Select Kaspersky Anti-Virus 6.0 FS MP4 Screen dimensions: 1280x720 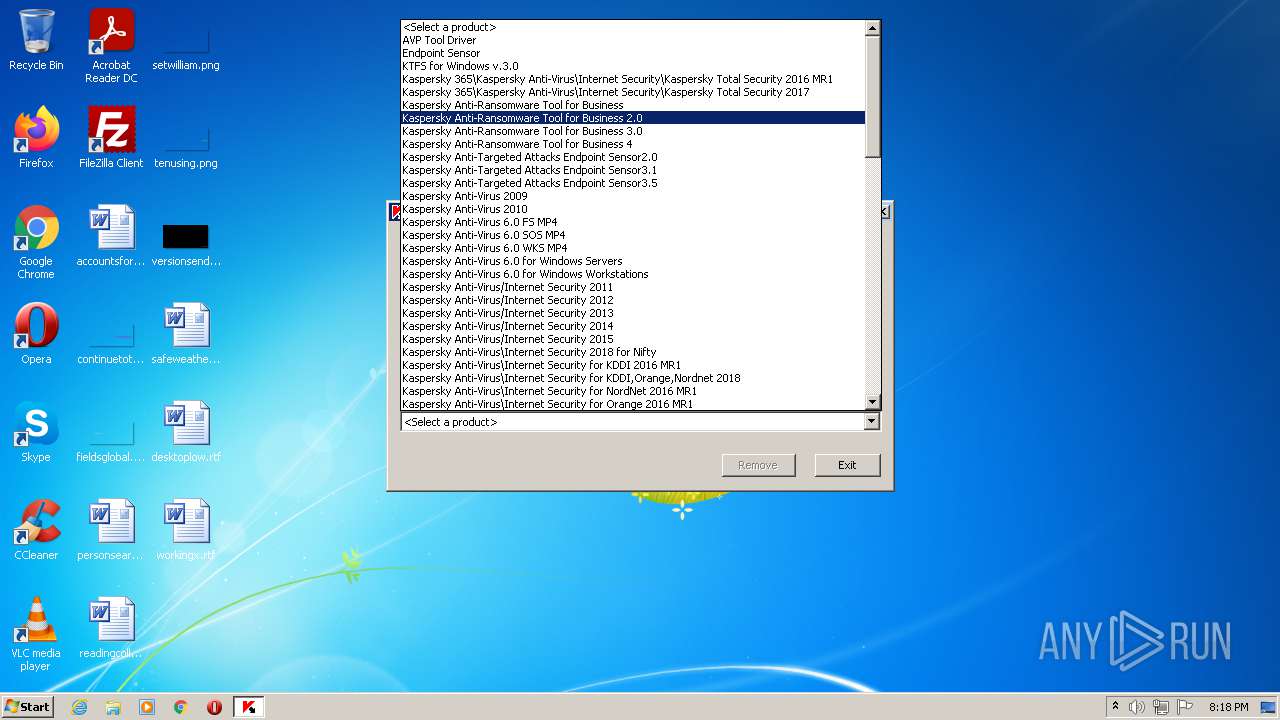(633, 222)
